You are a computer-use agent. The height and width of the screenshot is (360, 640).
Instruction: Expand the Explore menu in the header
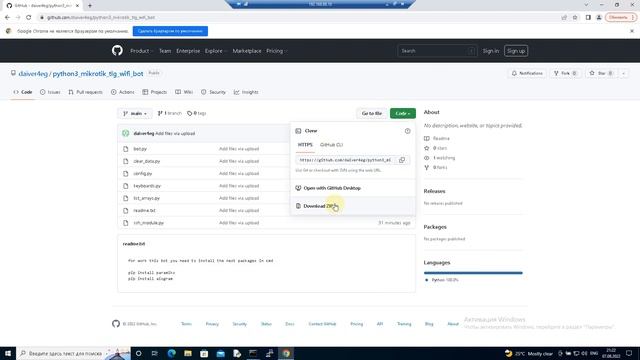pyautogui.click(x=215, y=51)
